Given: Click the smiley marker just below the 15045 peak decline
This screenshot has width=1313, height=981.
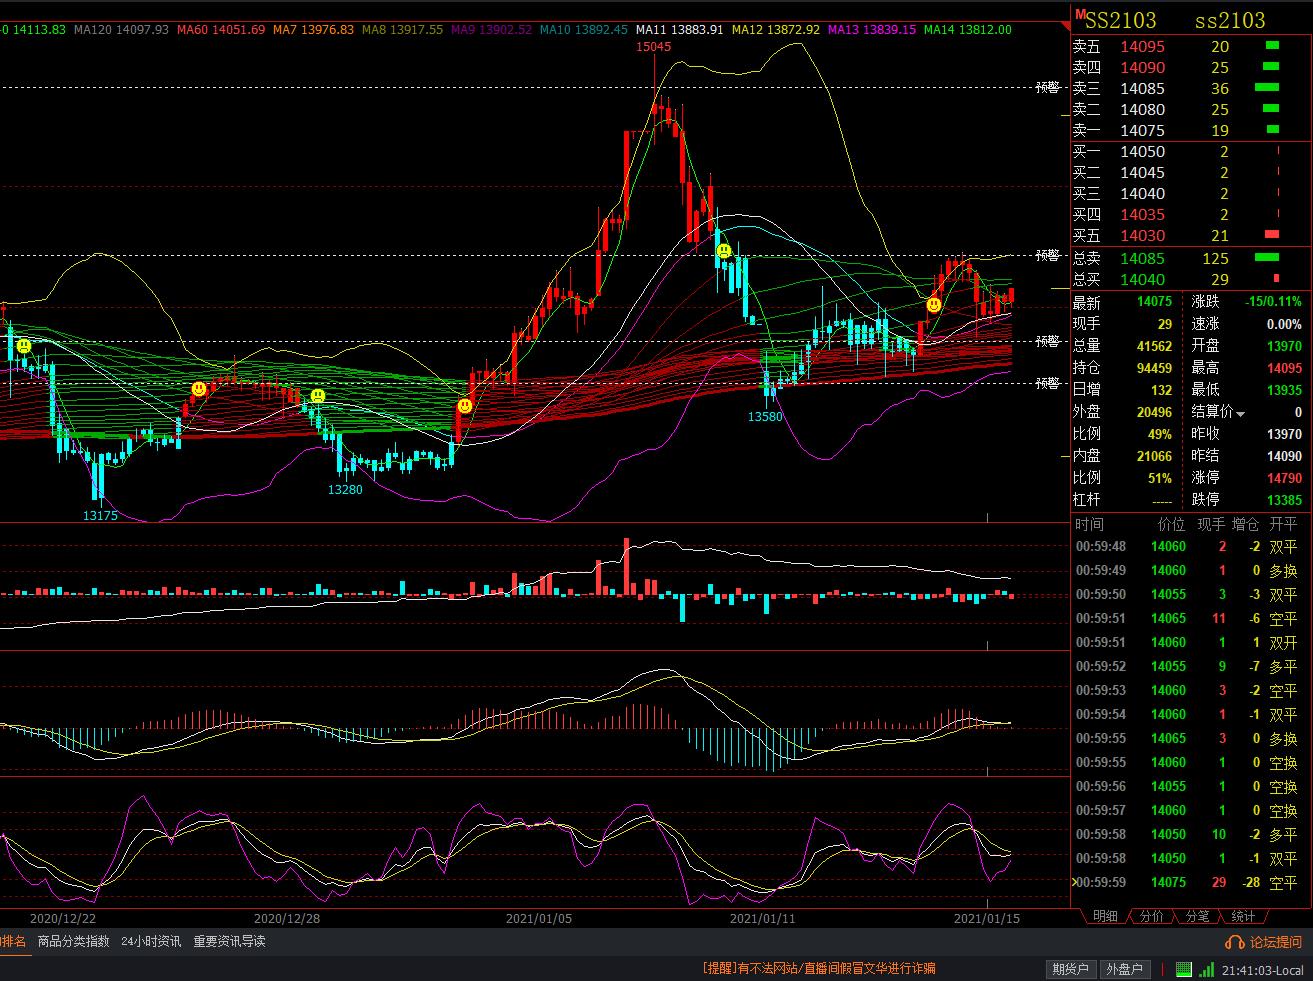Looking at the screenshot, I should point(723,250).
